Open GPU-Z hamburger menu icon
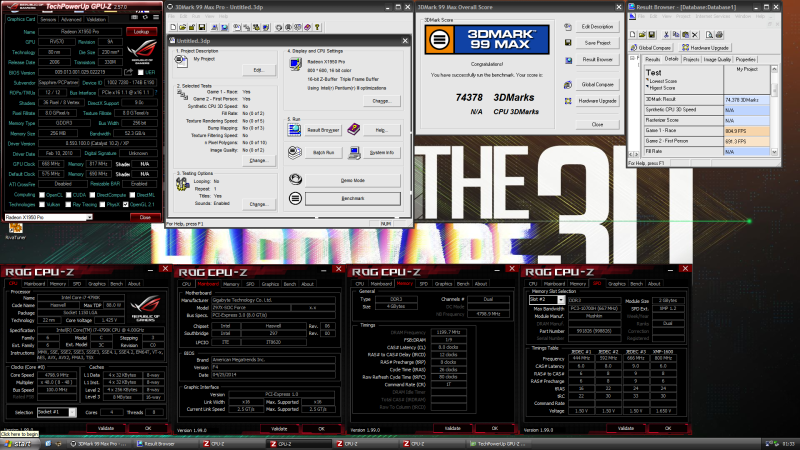 click(156, 17)
